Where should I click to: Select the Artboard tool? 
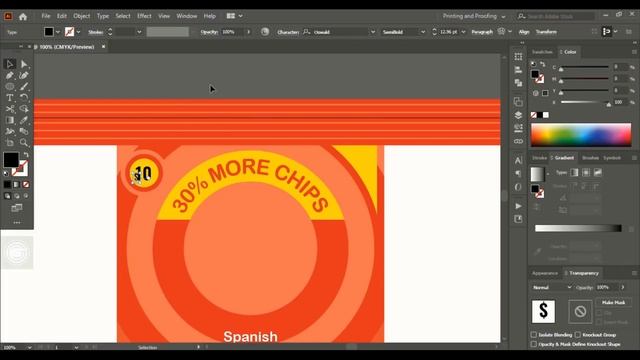(10, 142)
